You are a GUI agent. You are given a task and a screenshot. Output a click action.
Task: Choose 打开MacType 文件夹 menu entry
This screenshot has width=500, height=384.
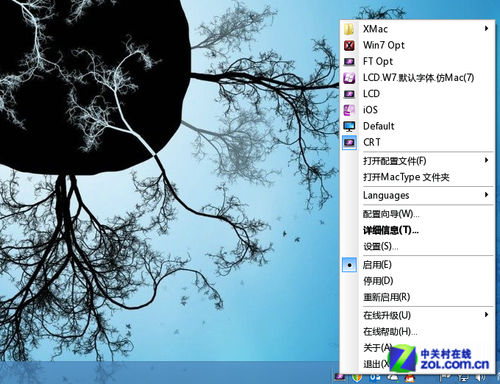[x=417, y=177]
